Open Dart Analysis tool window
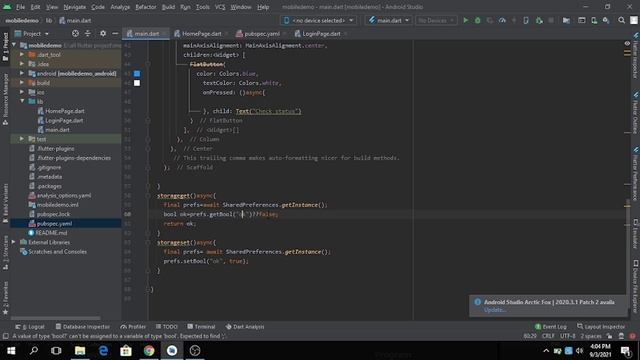 [x=245, y=327]
